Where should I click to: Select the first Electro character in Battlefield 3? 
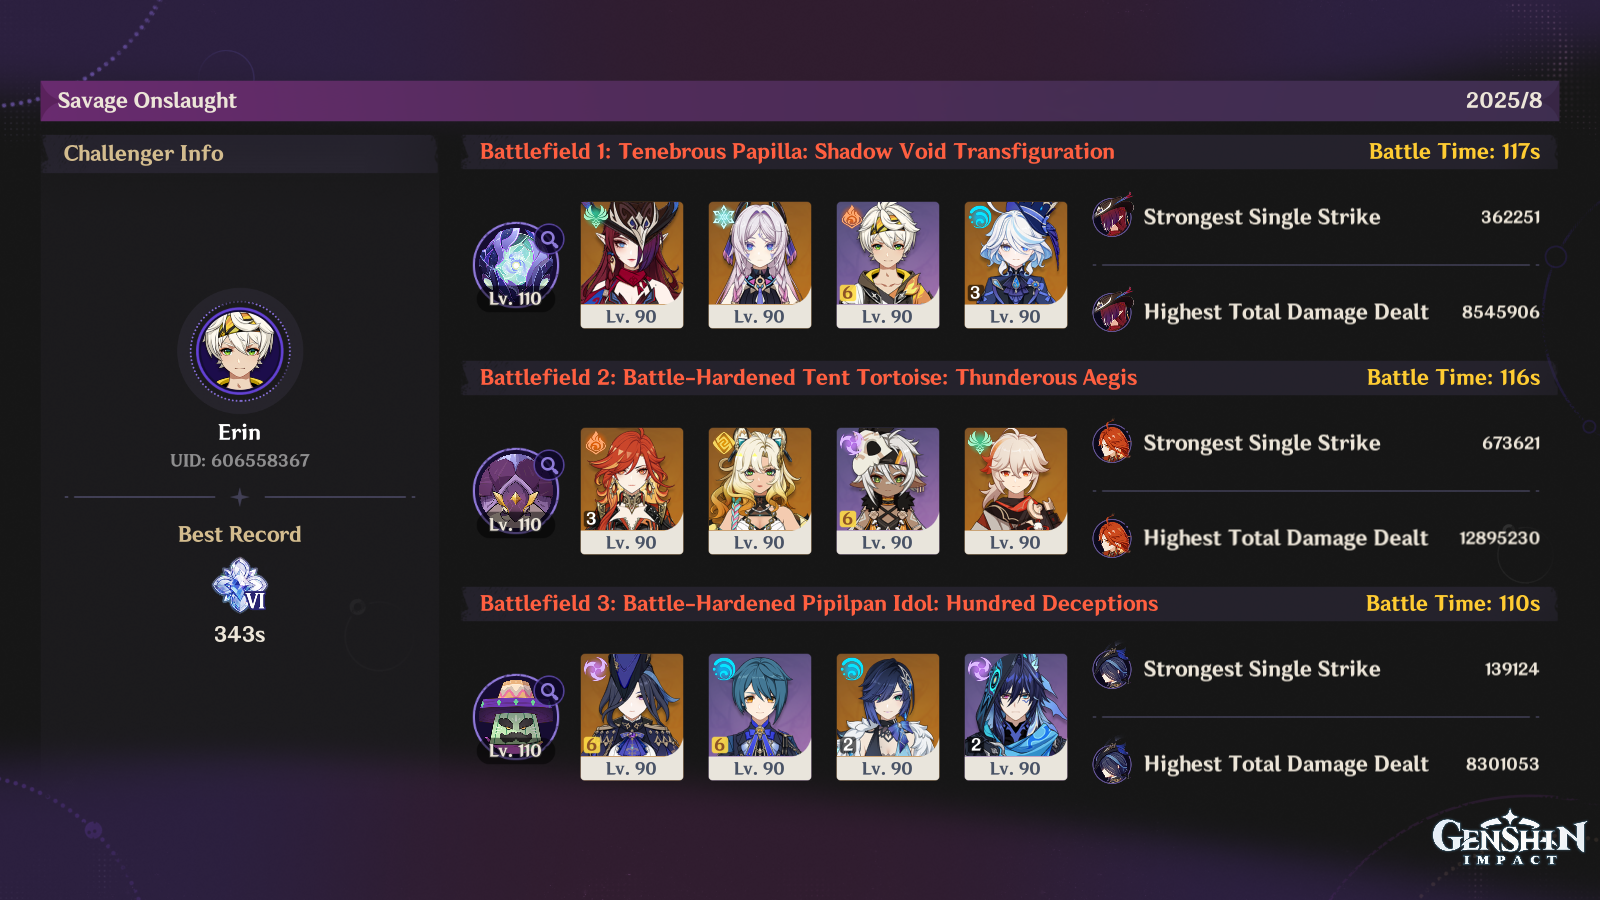coord(632,717)
